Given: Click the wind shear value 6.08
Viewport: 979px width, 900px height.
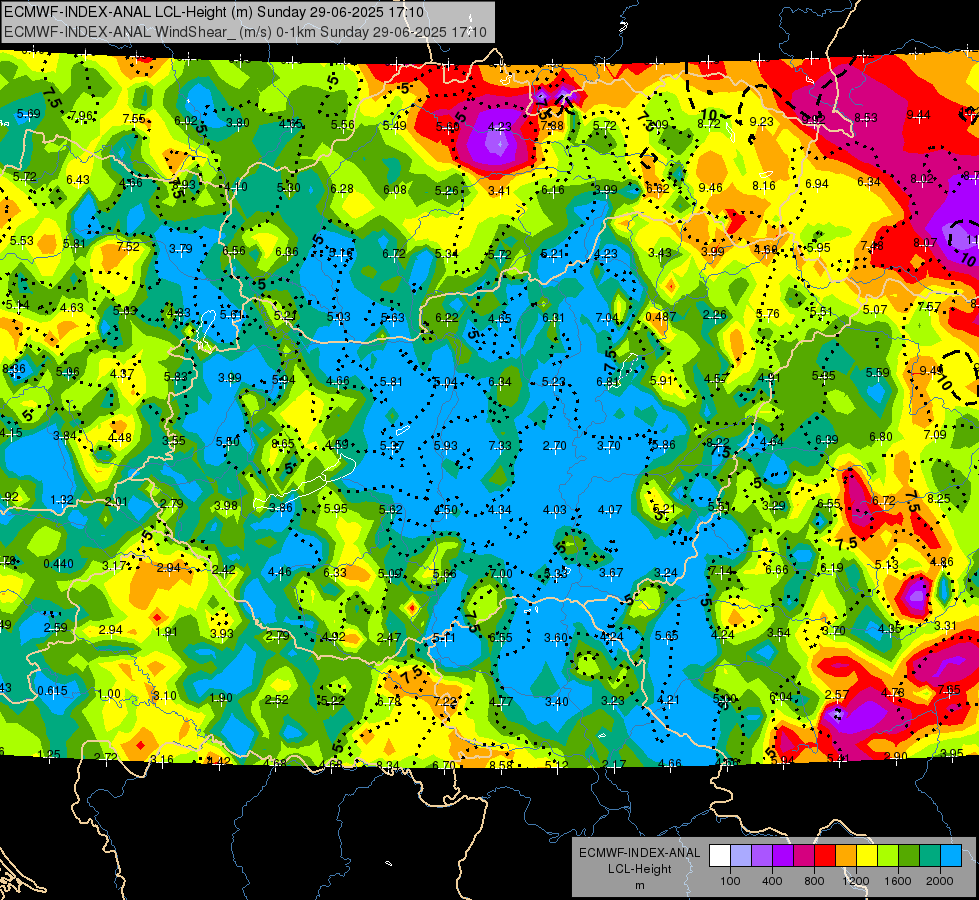Looking at the screenshot, I should pos(395,190).
